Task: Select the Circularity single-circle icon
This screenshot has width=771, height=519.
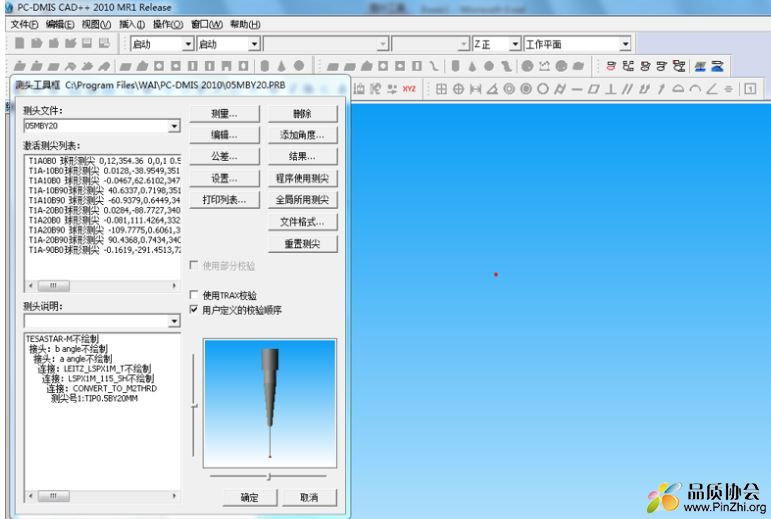Action: pyautogui.click(x=543, y=89)
